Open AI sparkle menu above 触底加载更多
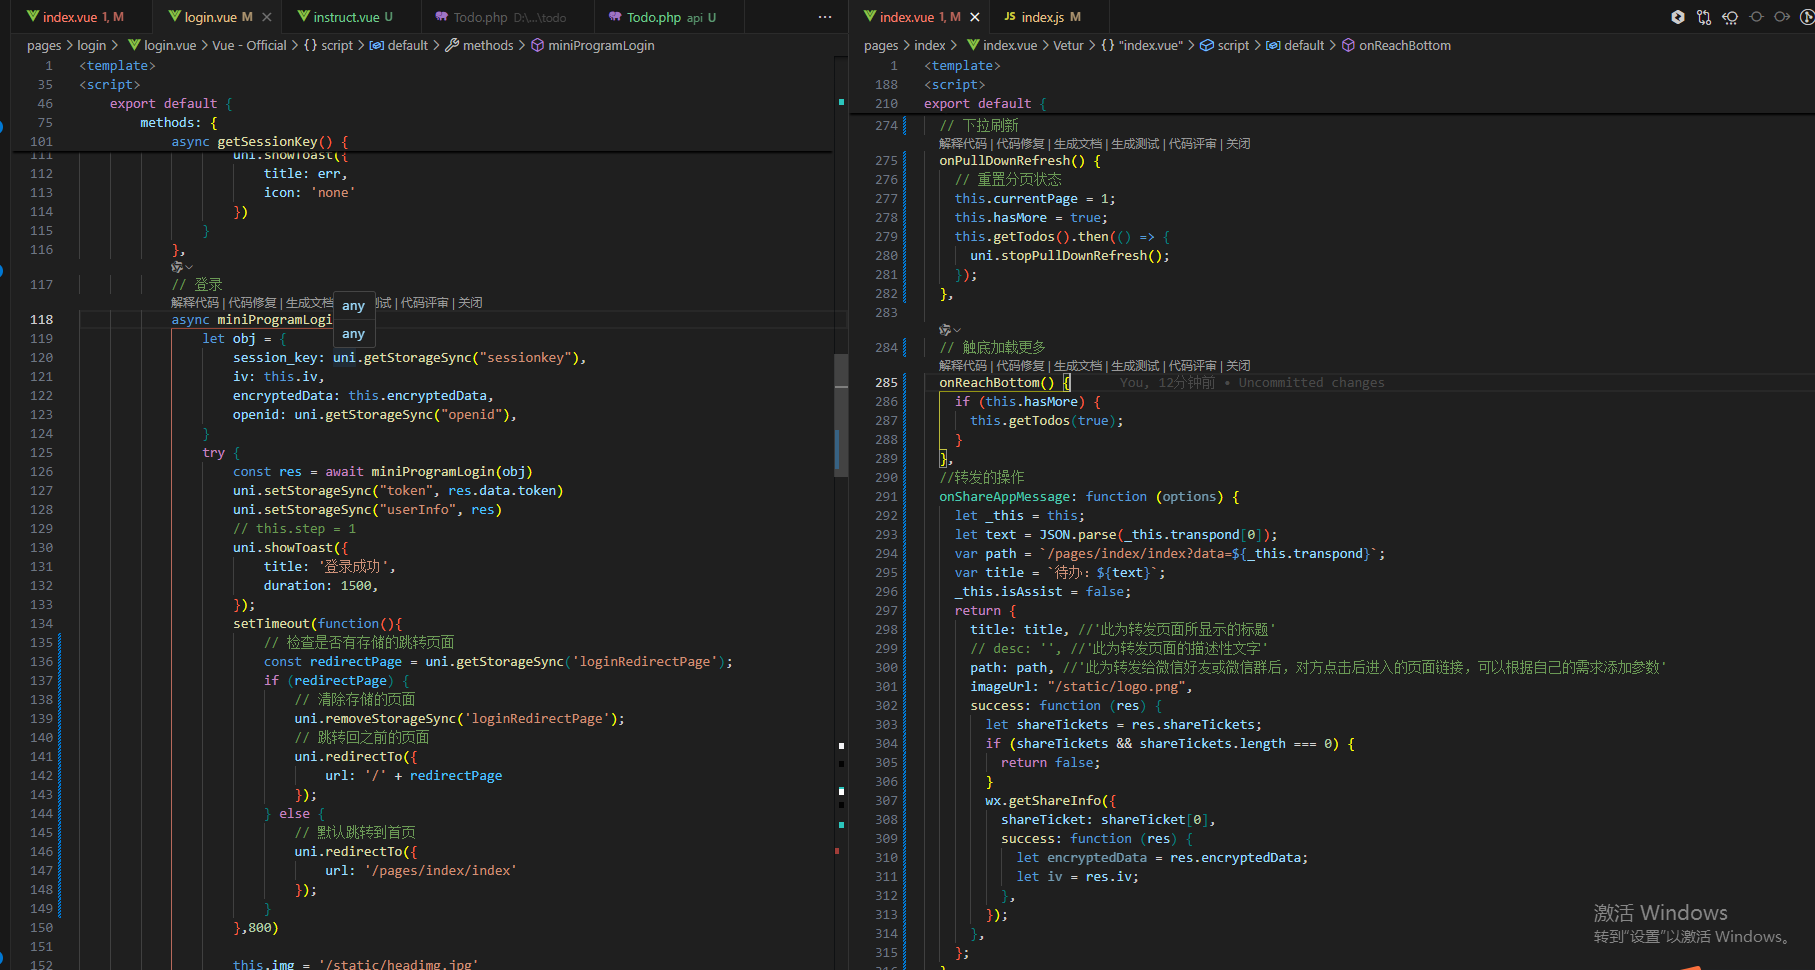1815x970 pixels. point(949,329)
